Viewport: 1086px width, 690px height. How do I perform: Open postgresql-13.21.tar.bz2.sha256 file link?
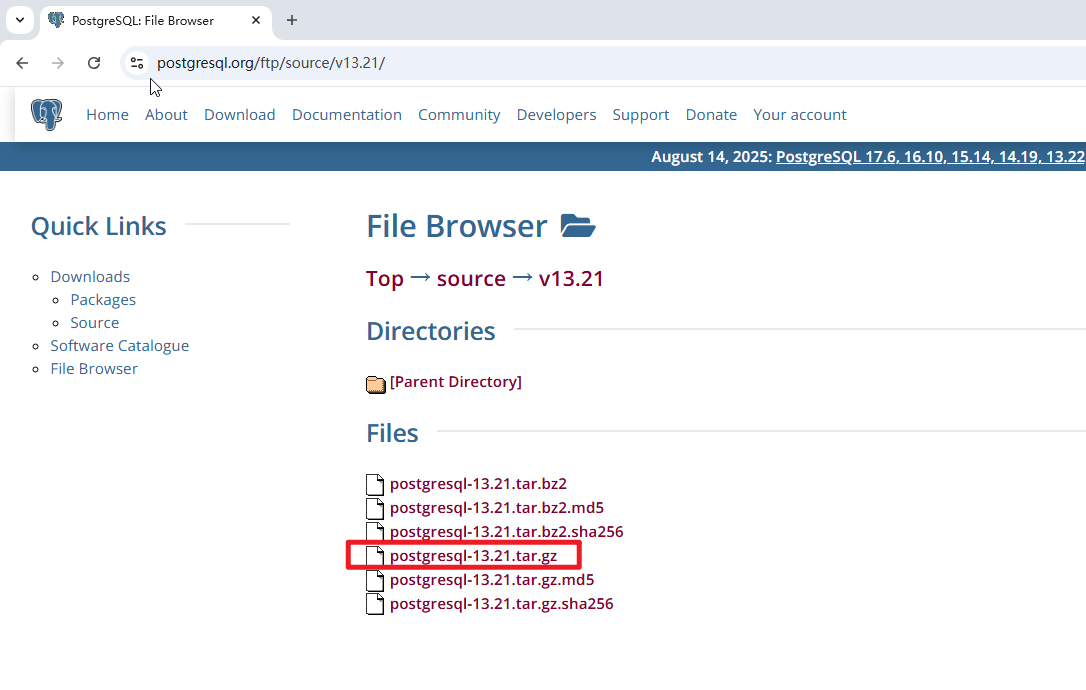[506, 531]
